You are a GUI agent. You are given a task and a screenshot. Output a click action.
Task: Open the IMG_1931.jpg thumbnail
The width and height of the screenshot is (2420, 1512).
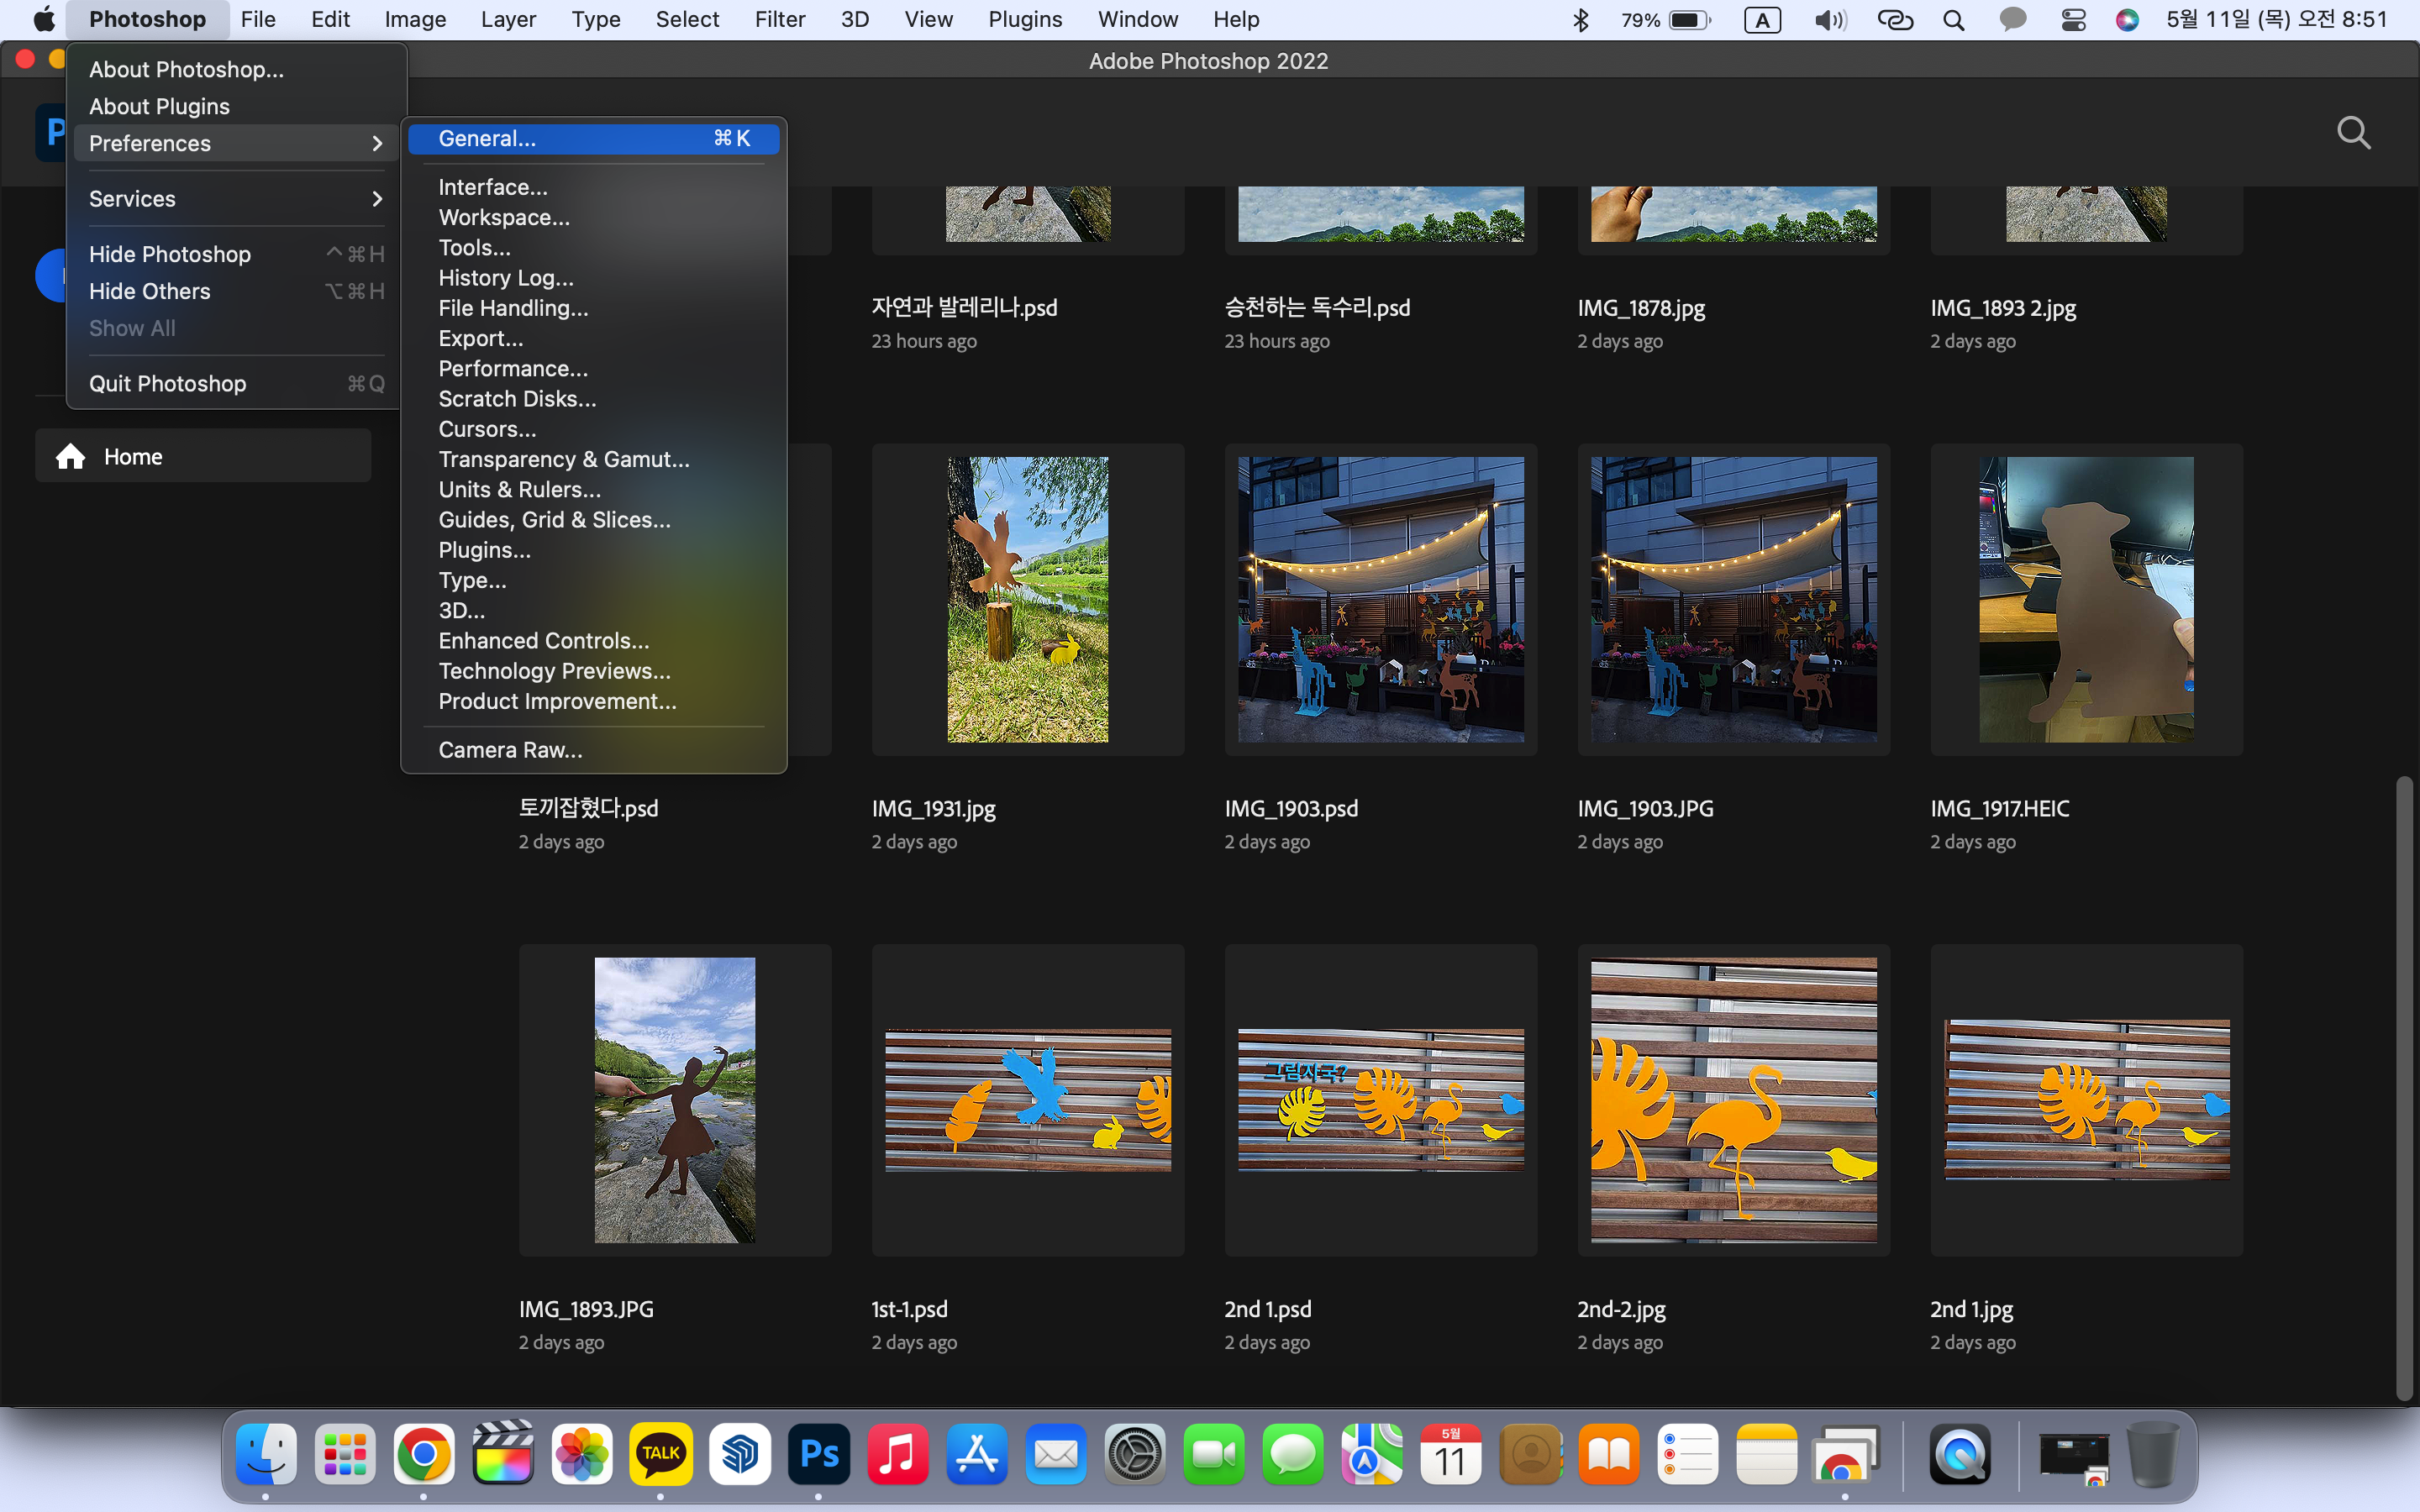[x=1027, y=599]
